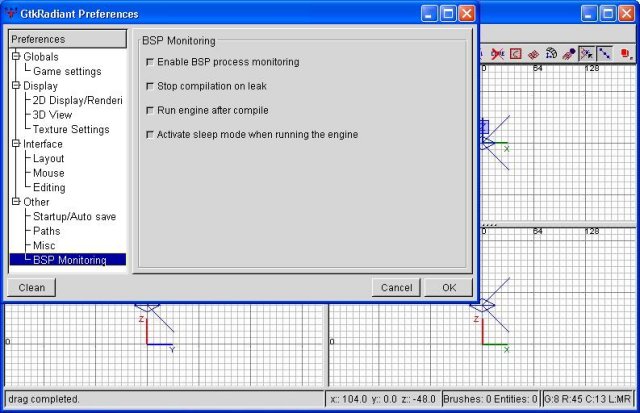Toggle the pressed-in patch welding icon with arrow
The height and width of the screenshot is (413, 640).
[587, 53]
